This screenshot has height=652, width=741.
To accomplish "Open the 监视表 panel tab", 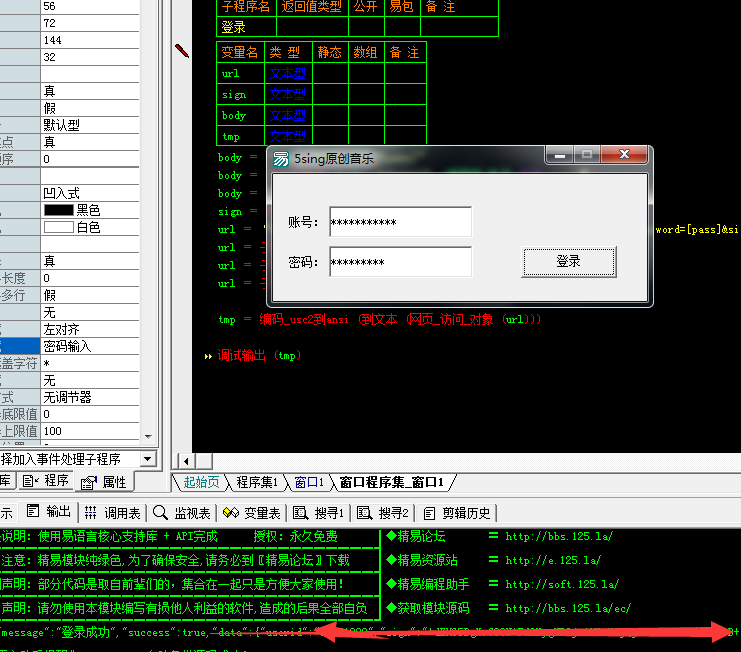I will (181, 513).
